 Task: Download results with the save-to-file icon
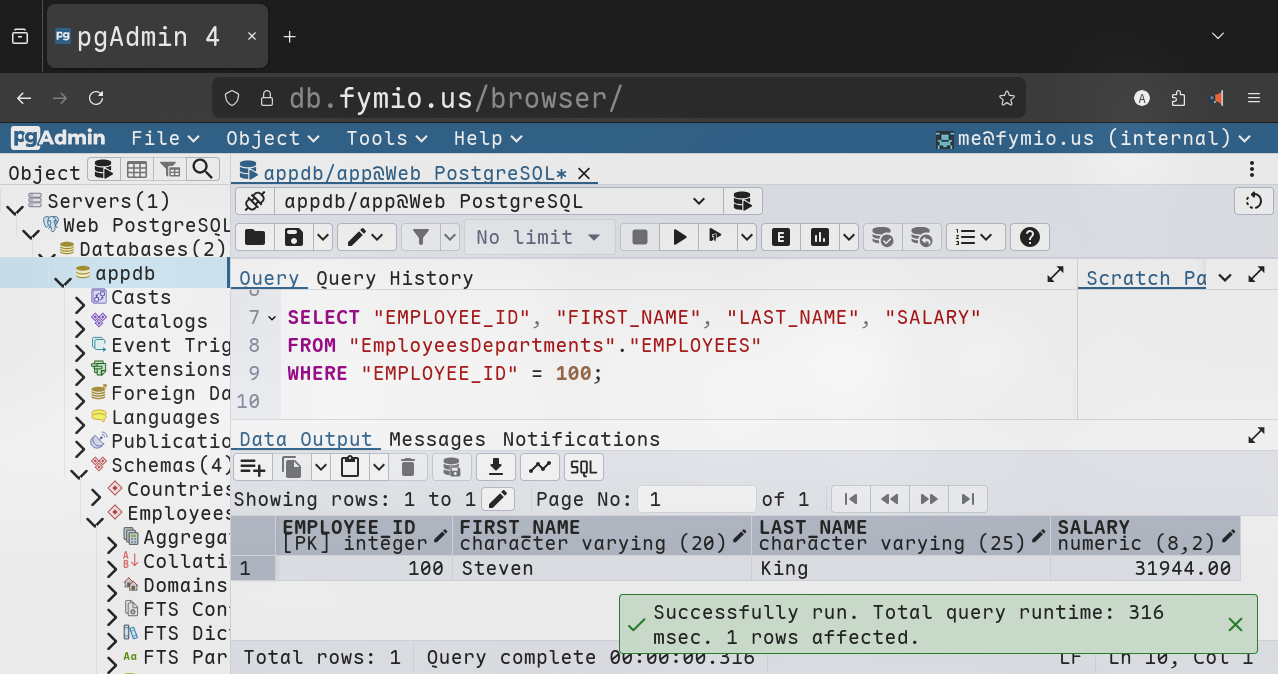click(x=495, y=467)
